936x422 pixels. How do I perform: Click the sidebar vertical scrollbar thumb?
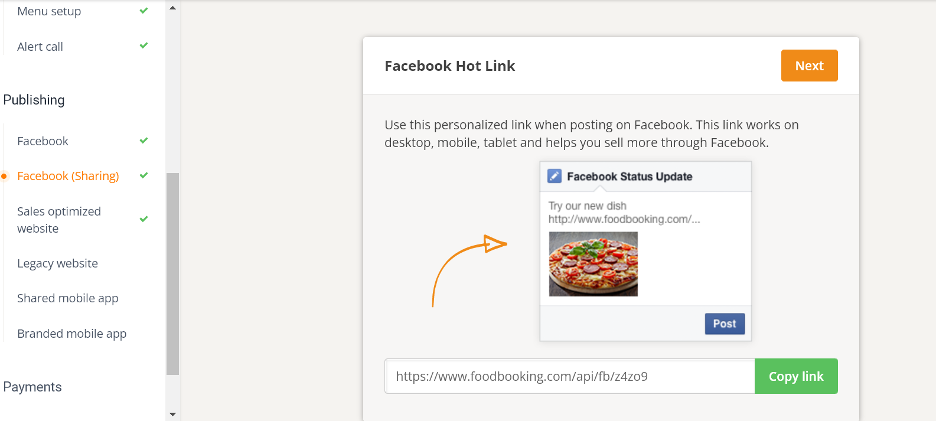(x=173, y=274)
